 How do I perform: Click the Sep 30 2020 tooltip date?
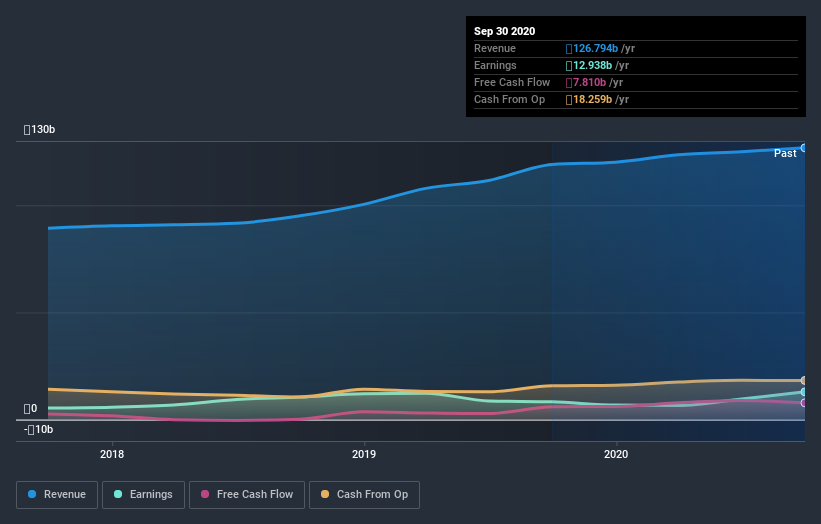click(x=504, y=31)
